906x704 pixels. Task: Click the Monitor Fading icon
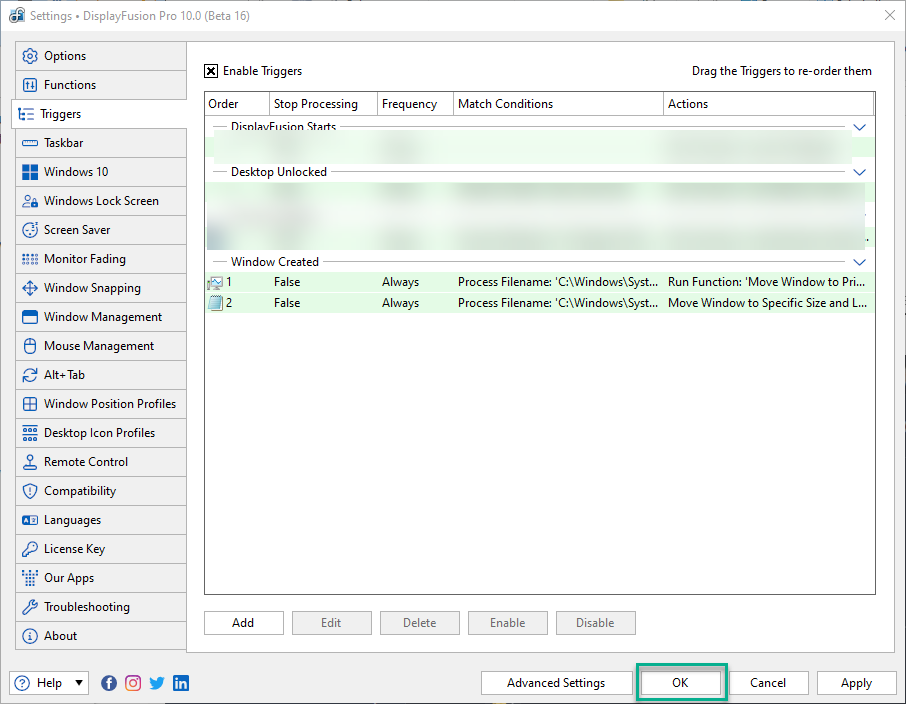(x=29, y=259)
